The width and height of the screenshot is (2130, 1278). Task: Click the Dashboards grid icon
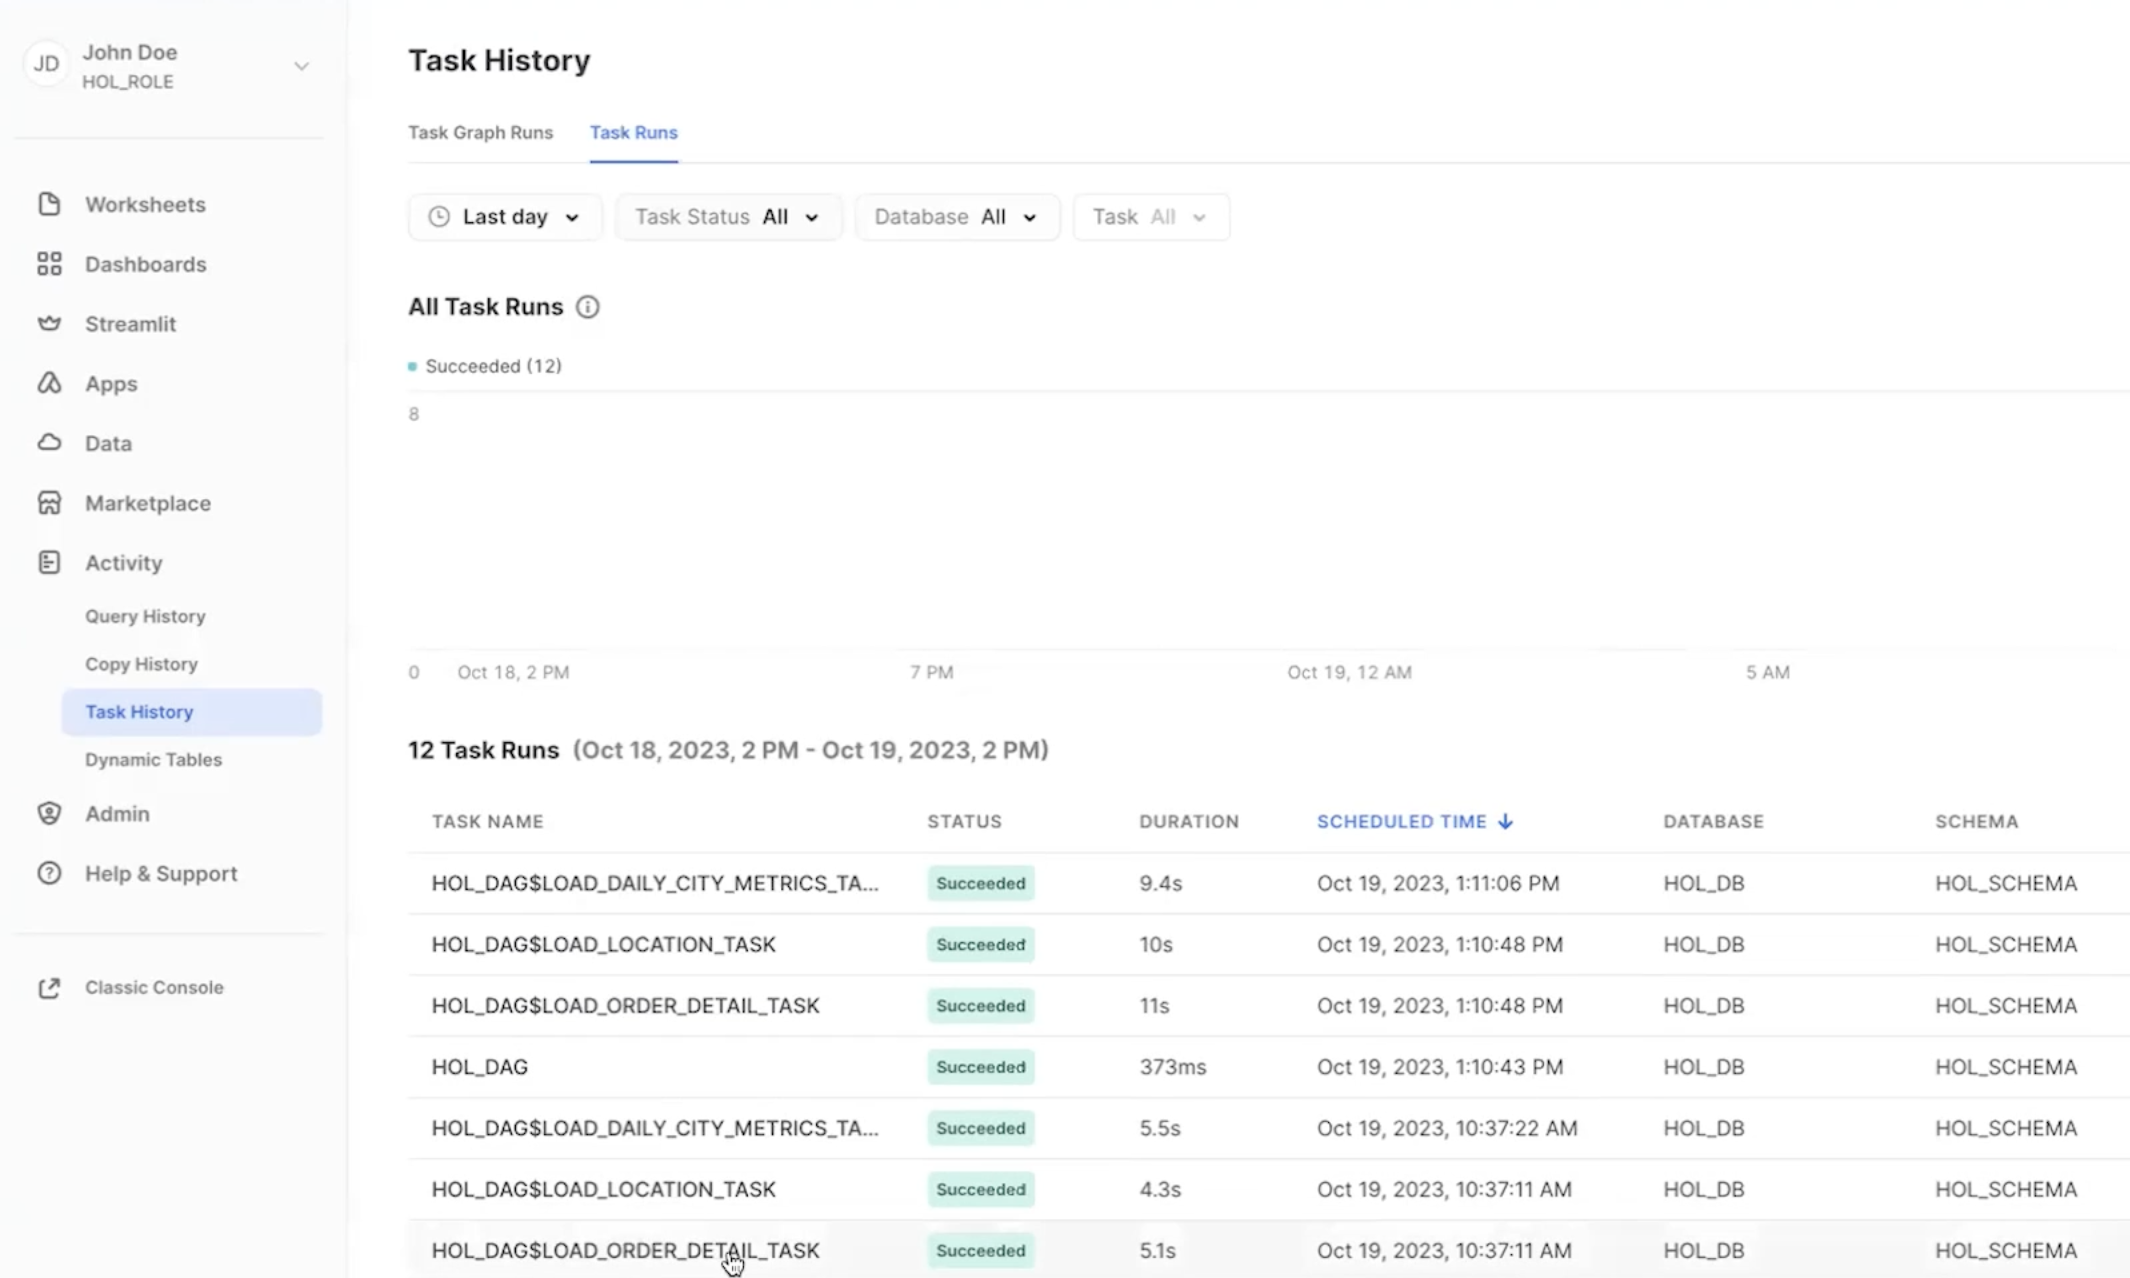tap(49, 264)
